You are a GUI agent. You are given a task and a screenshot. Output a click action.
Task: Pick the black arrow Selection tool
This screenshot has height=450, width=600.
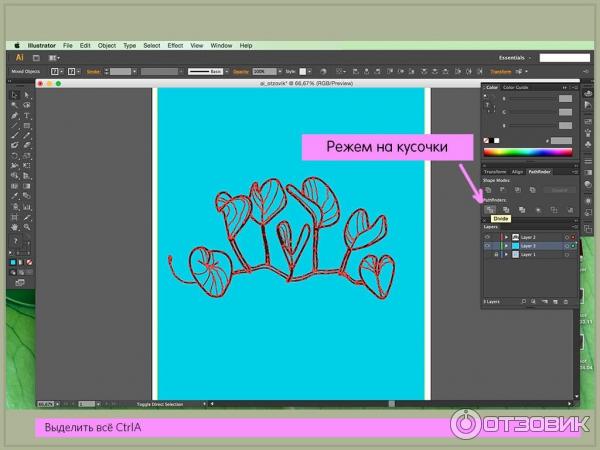click(x=14, y=95)
